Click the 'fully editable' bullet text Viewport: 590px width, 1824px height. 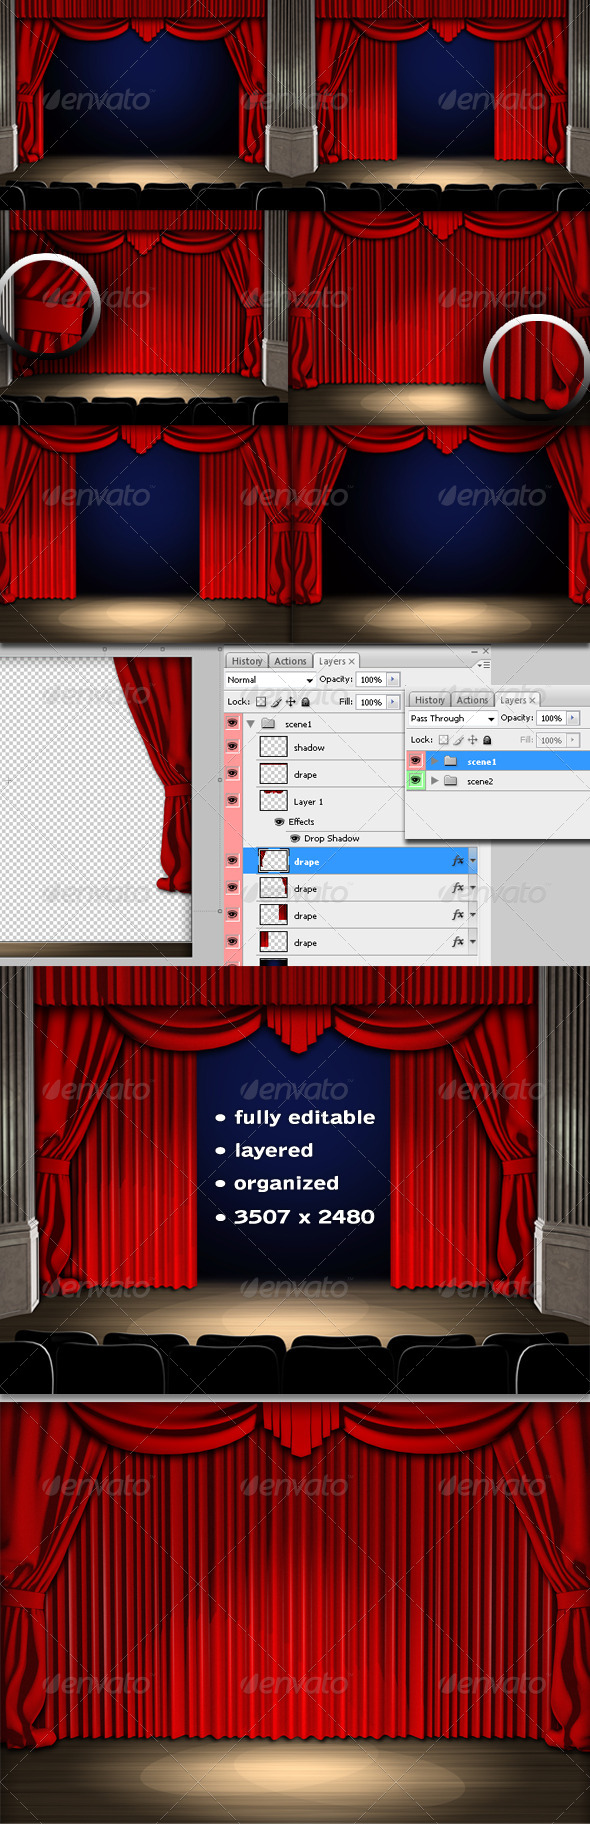(305, 1117)
